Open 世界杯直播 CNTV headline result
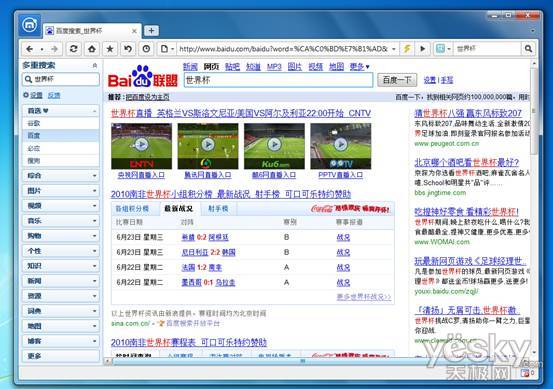Screen dimensions: 553x389 [x=241, y=113]
